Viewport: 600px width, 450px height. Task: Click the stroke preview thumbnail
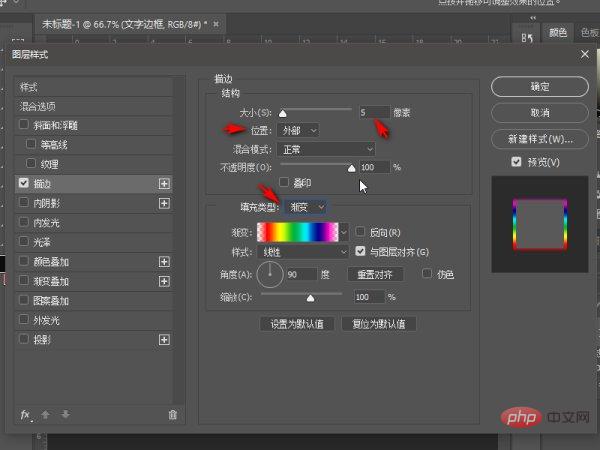pos(540,224)
